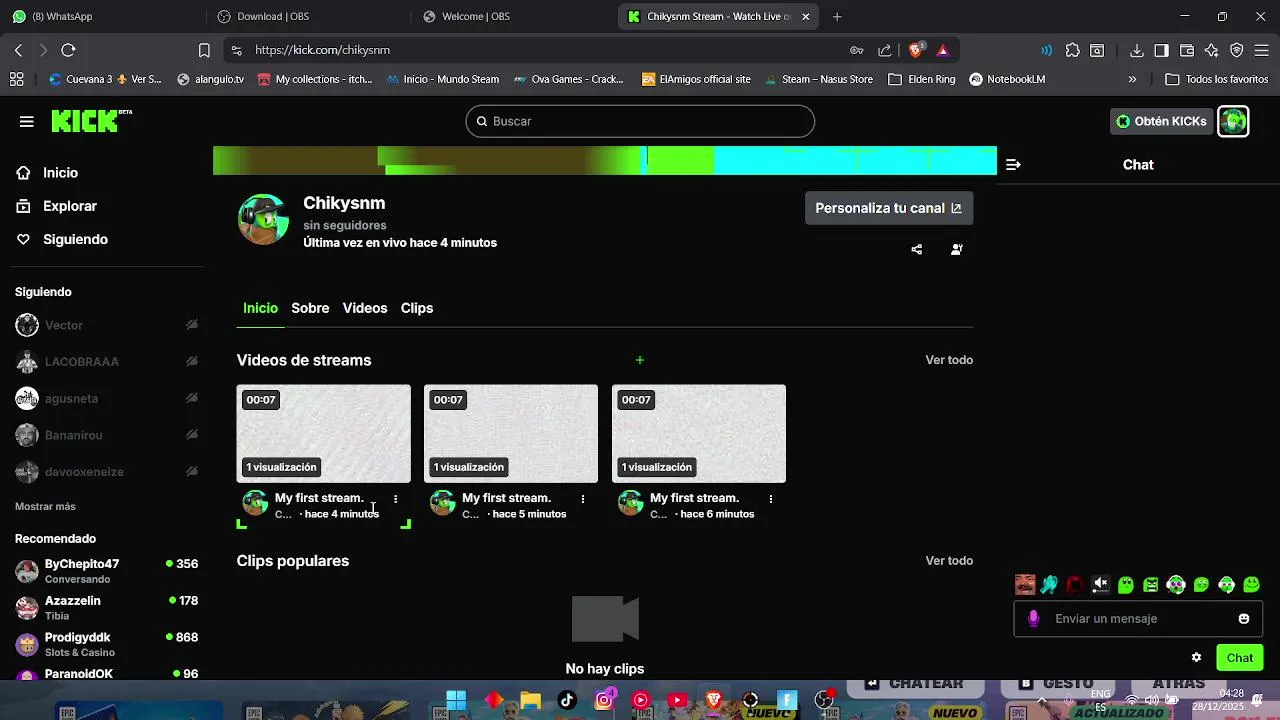Click the Brave Shields lion icon
The width and height of the screenshot is (1280, 720).
(915, 50)
